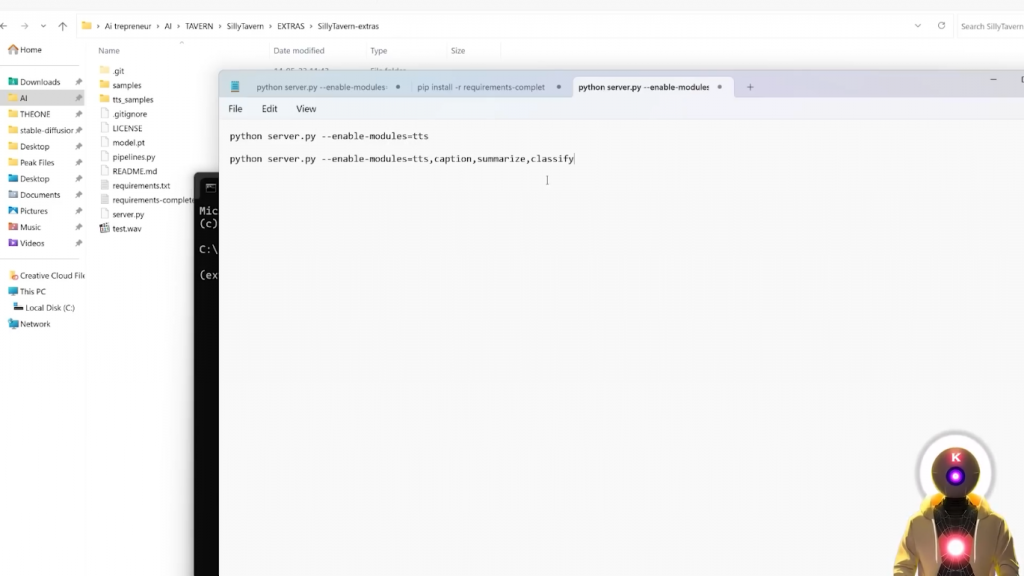The height and width of the screenshot is (576, 1024).
Task: Select the README.md file
Action: [128, 171]
